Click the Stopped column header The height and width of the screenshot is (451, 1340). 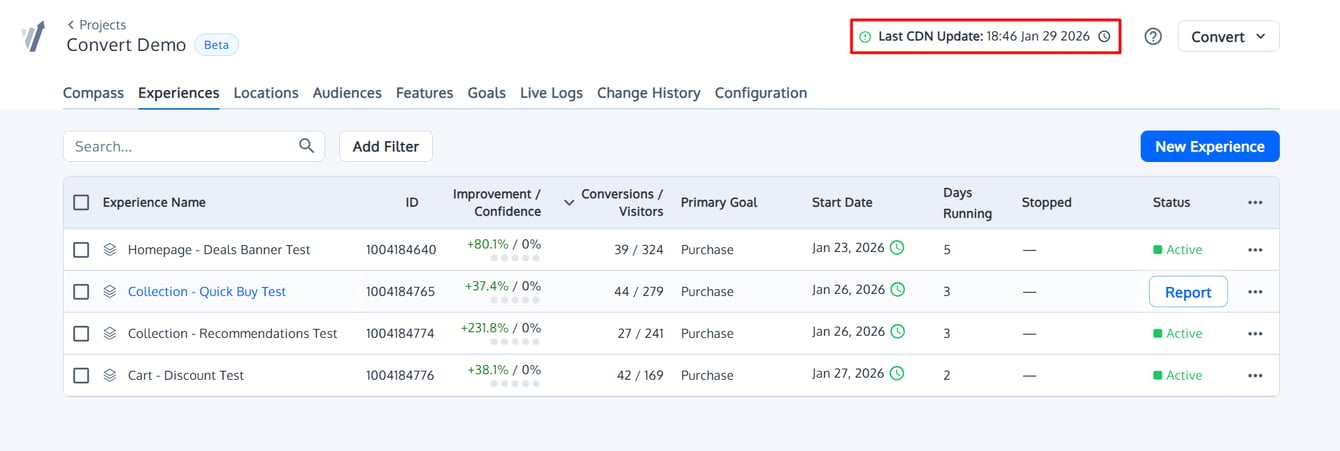coord(1047,202)
